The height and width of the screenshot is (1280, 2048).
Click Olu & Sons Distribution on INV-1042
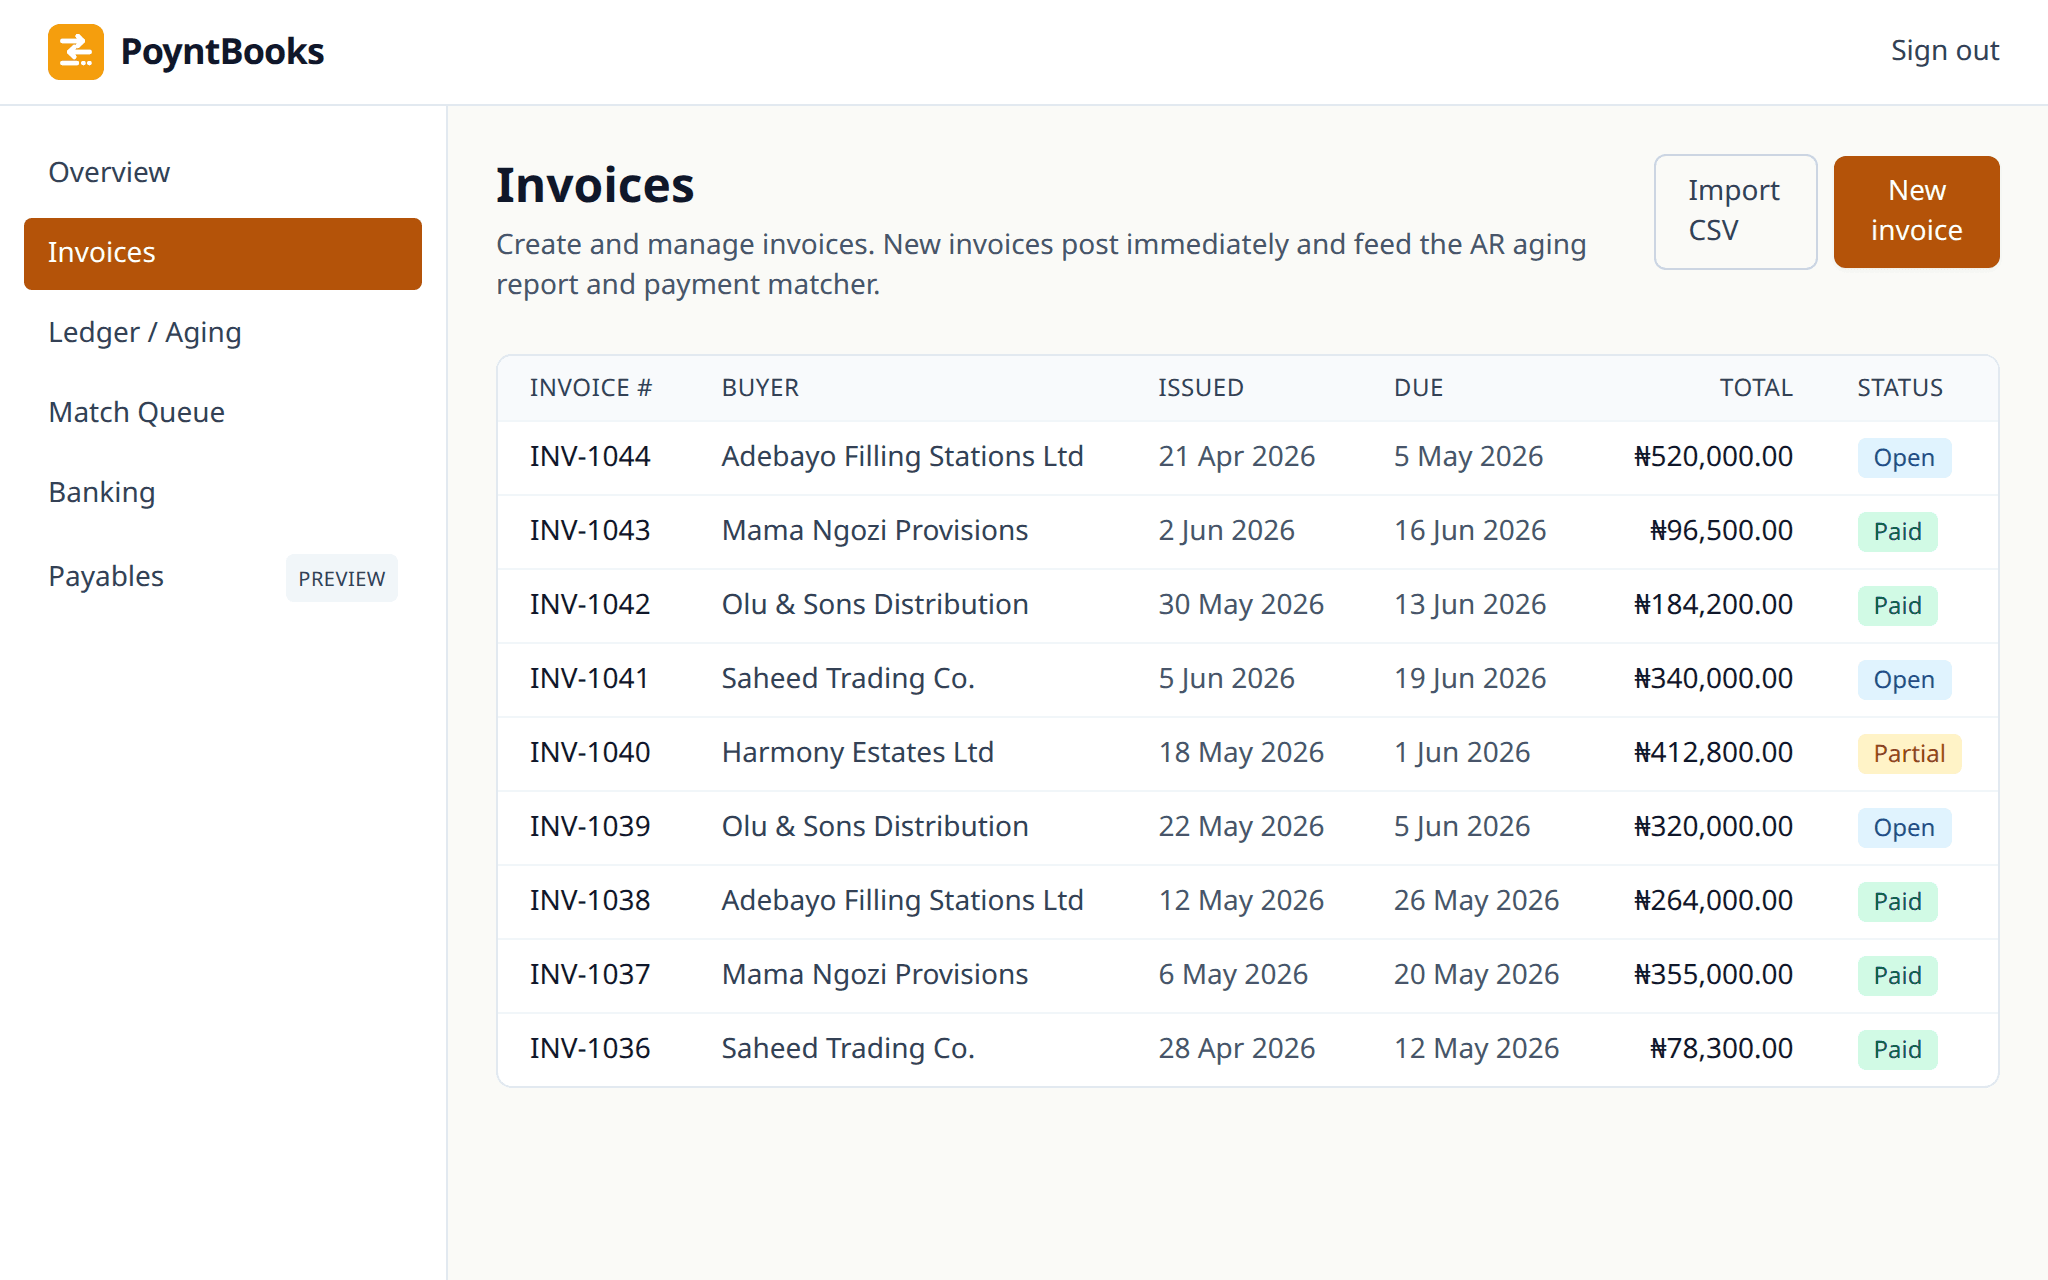[875, 605]
